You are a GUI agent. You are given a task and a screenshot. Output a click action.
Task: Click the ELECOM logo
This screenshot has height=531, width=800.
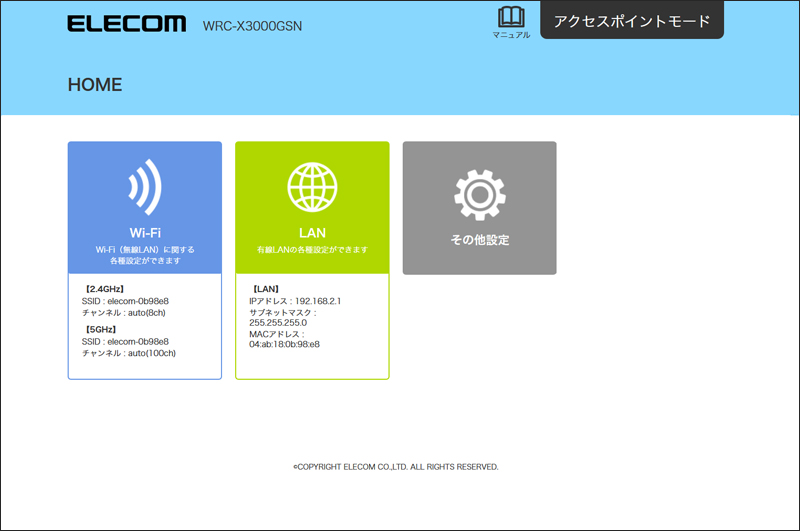tap(127, 24)
